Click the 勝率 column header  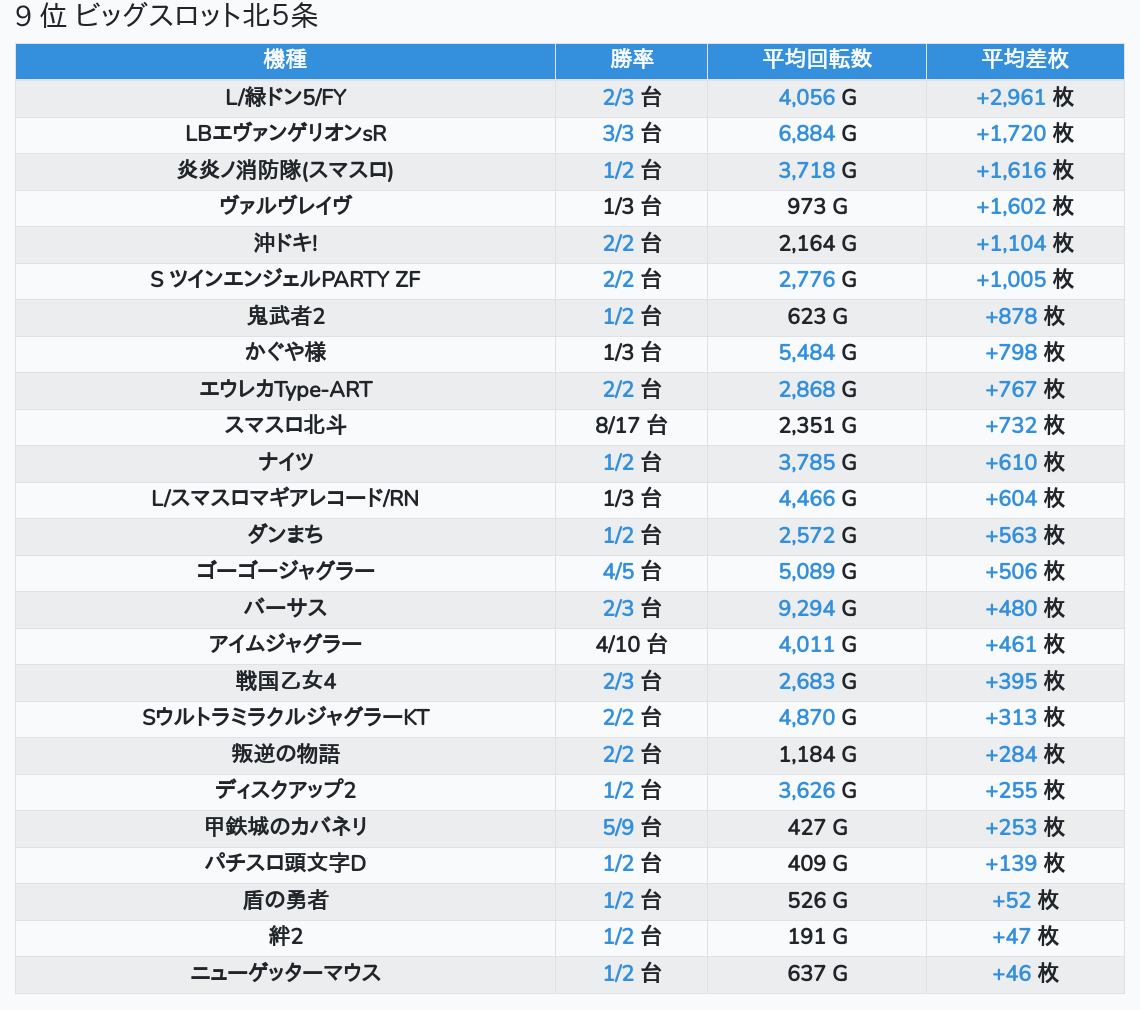pos(631,60)
